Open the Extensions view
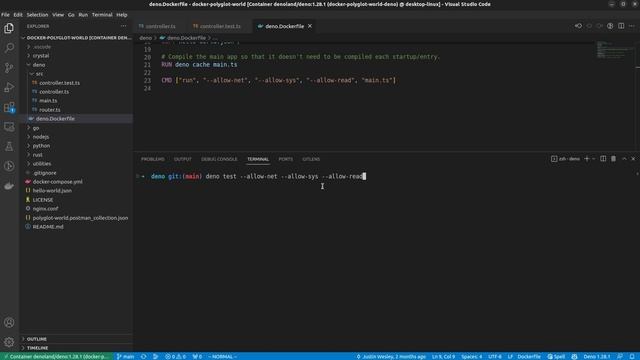 pos(9,107)
